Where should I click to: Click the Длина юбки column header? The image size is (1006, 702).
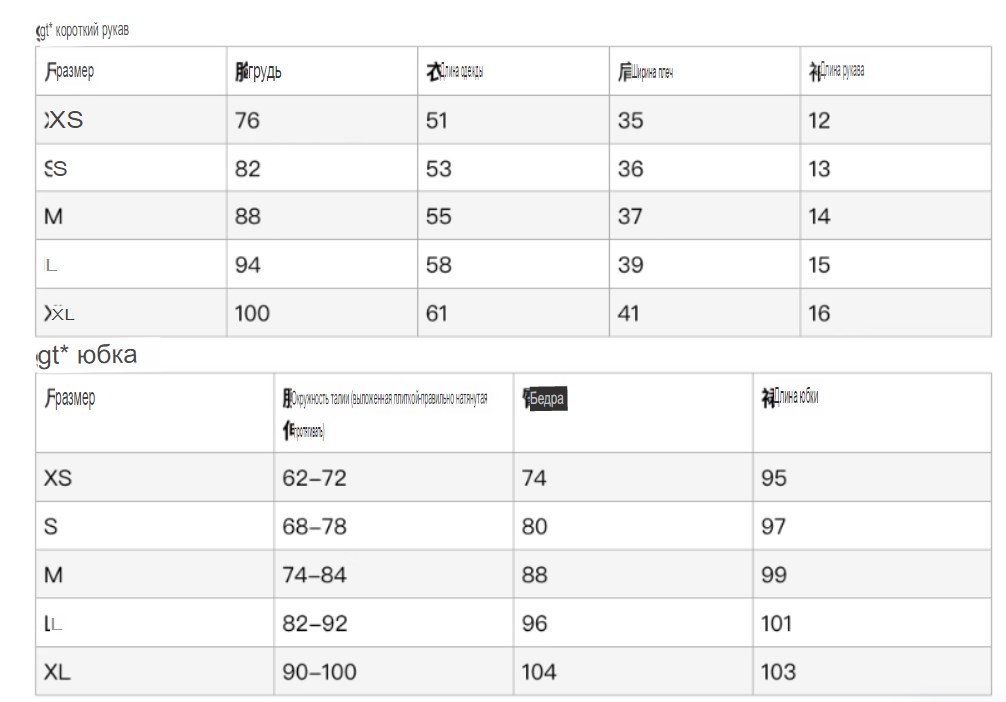coord(790,398)
